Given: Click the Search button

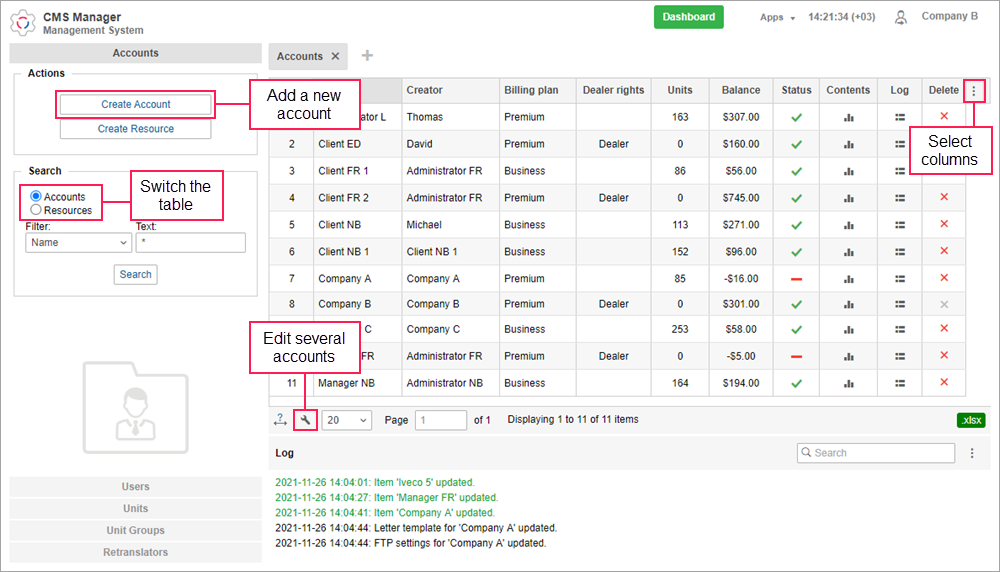Looking at the screenshot, I should click(x=136, y=274).
